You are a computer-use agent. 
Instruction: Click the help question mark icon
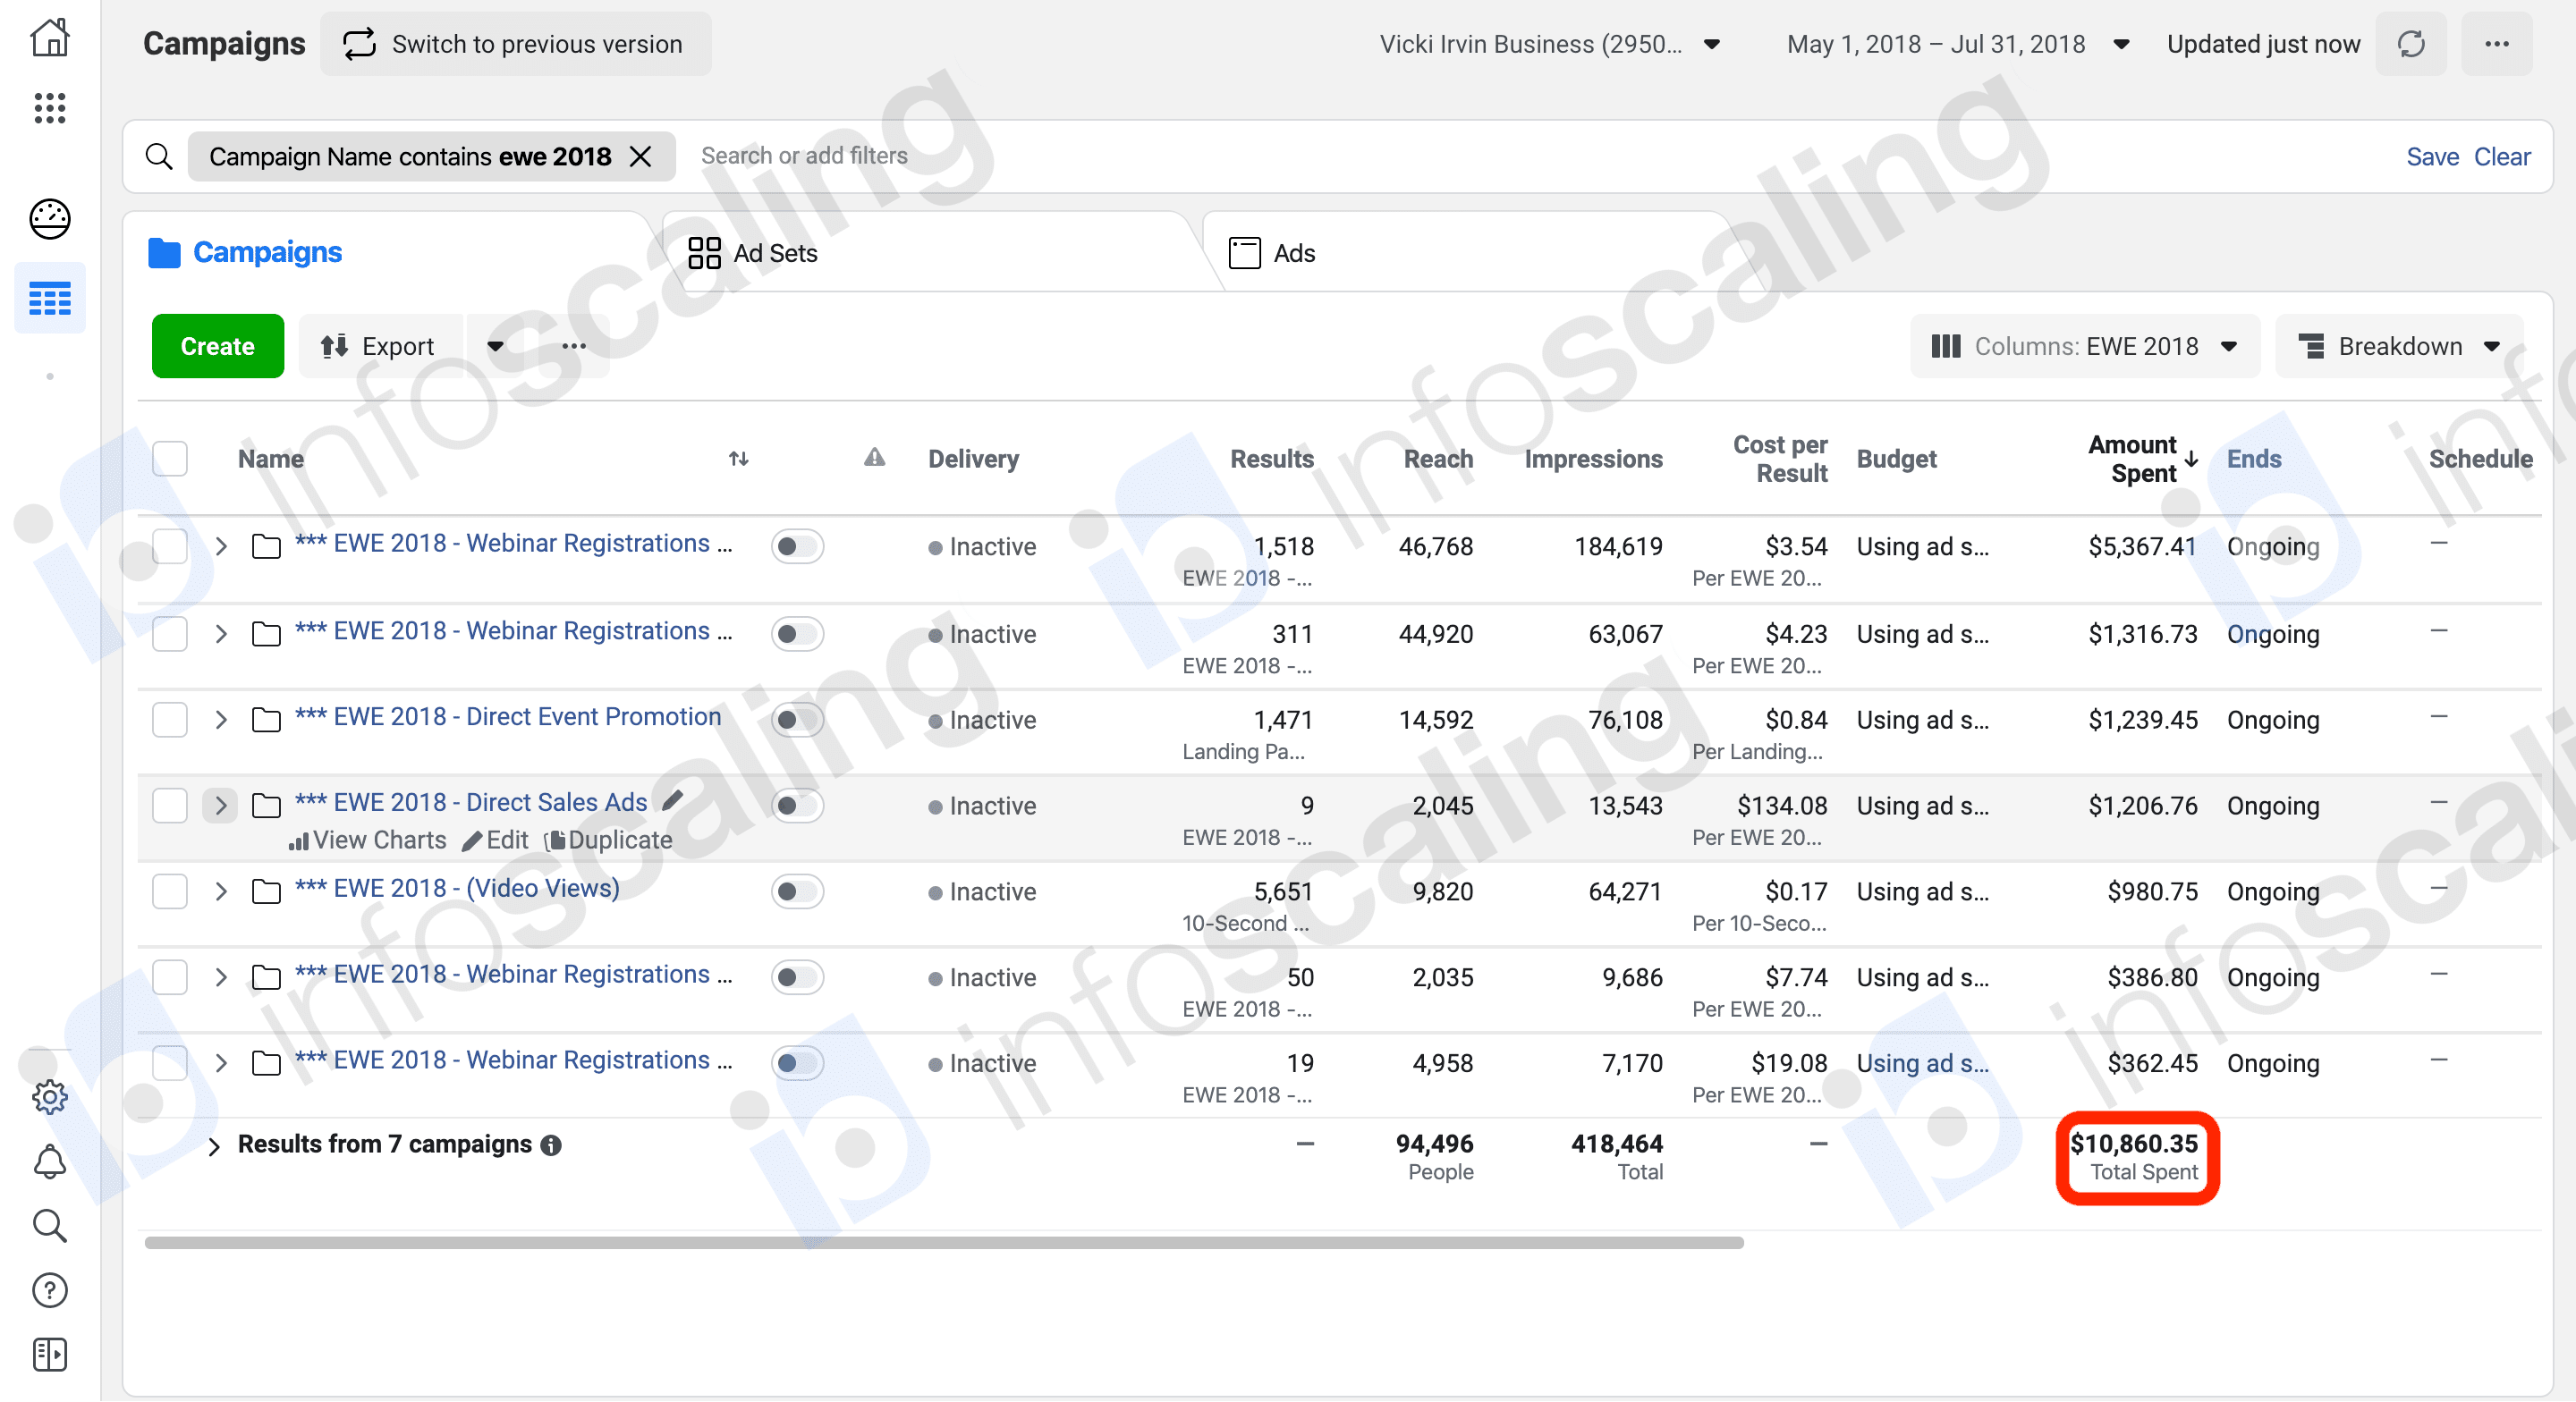click(x=49, y=1290)
